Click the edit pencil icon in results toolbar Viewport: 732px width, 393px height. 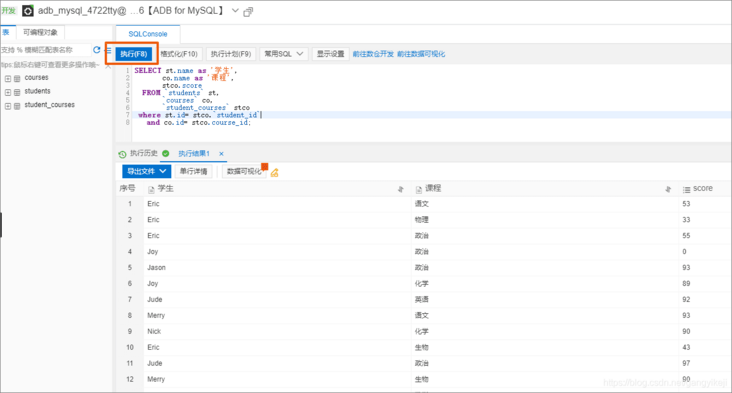point(274,173)
